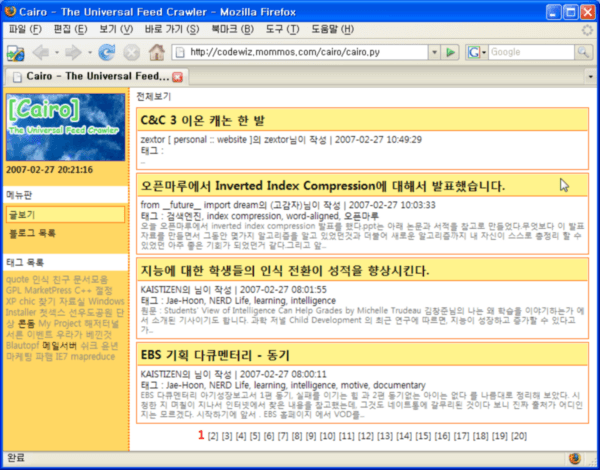The width and height of the screenshot is (600, 470).
Task: Click the green Go button beside URL
Action: click(x=451, y=52)
